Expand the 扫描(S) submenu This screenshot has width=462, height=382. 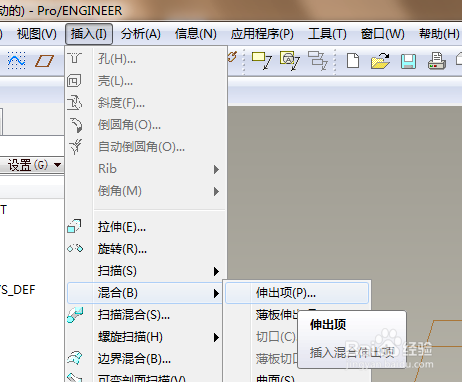147,271
